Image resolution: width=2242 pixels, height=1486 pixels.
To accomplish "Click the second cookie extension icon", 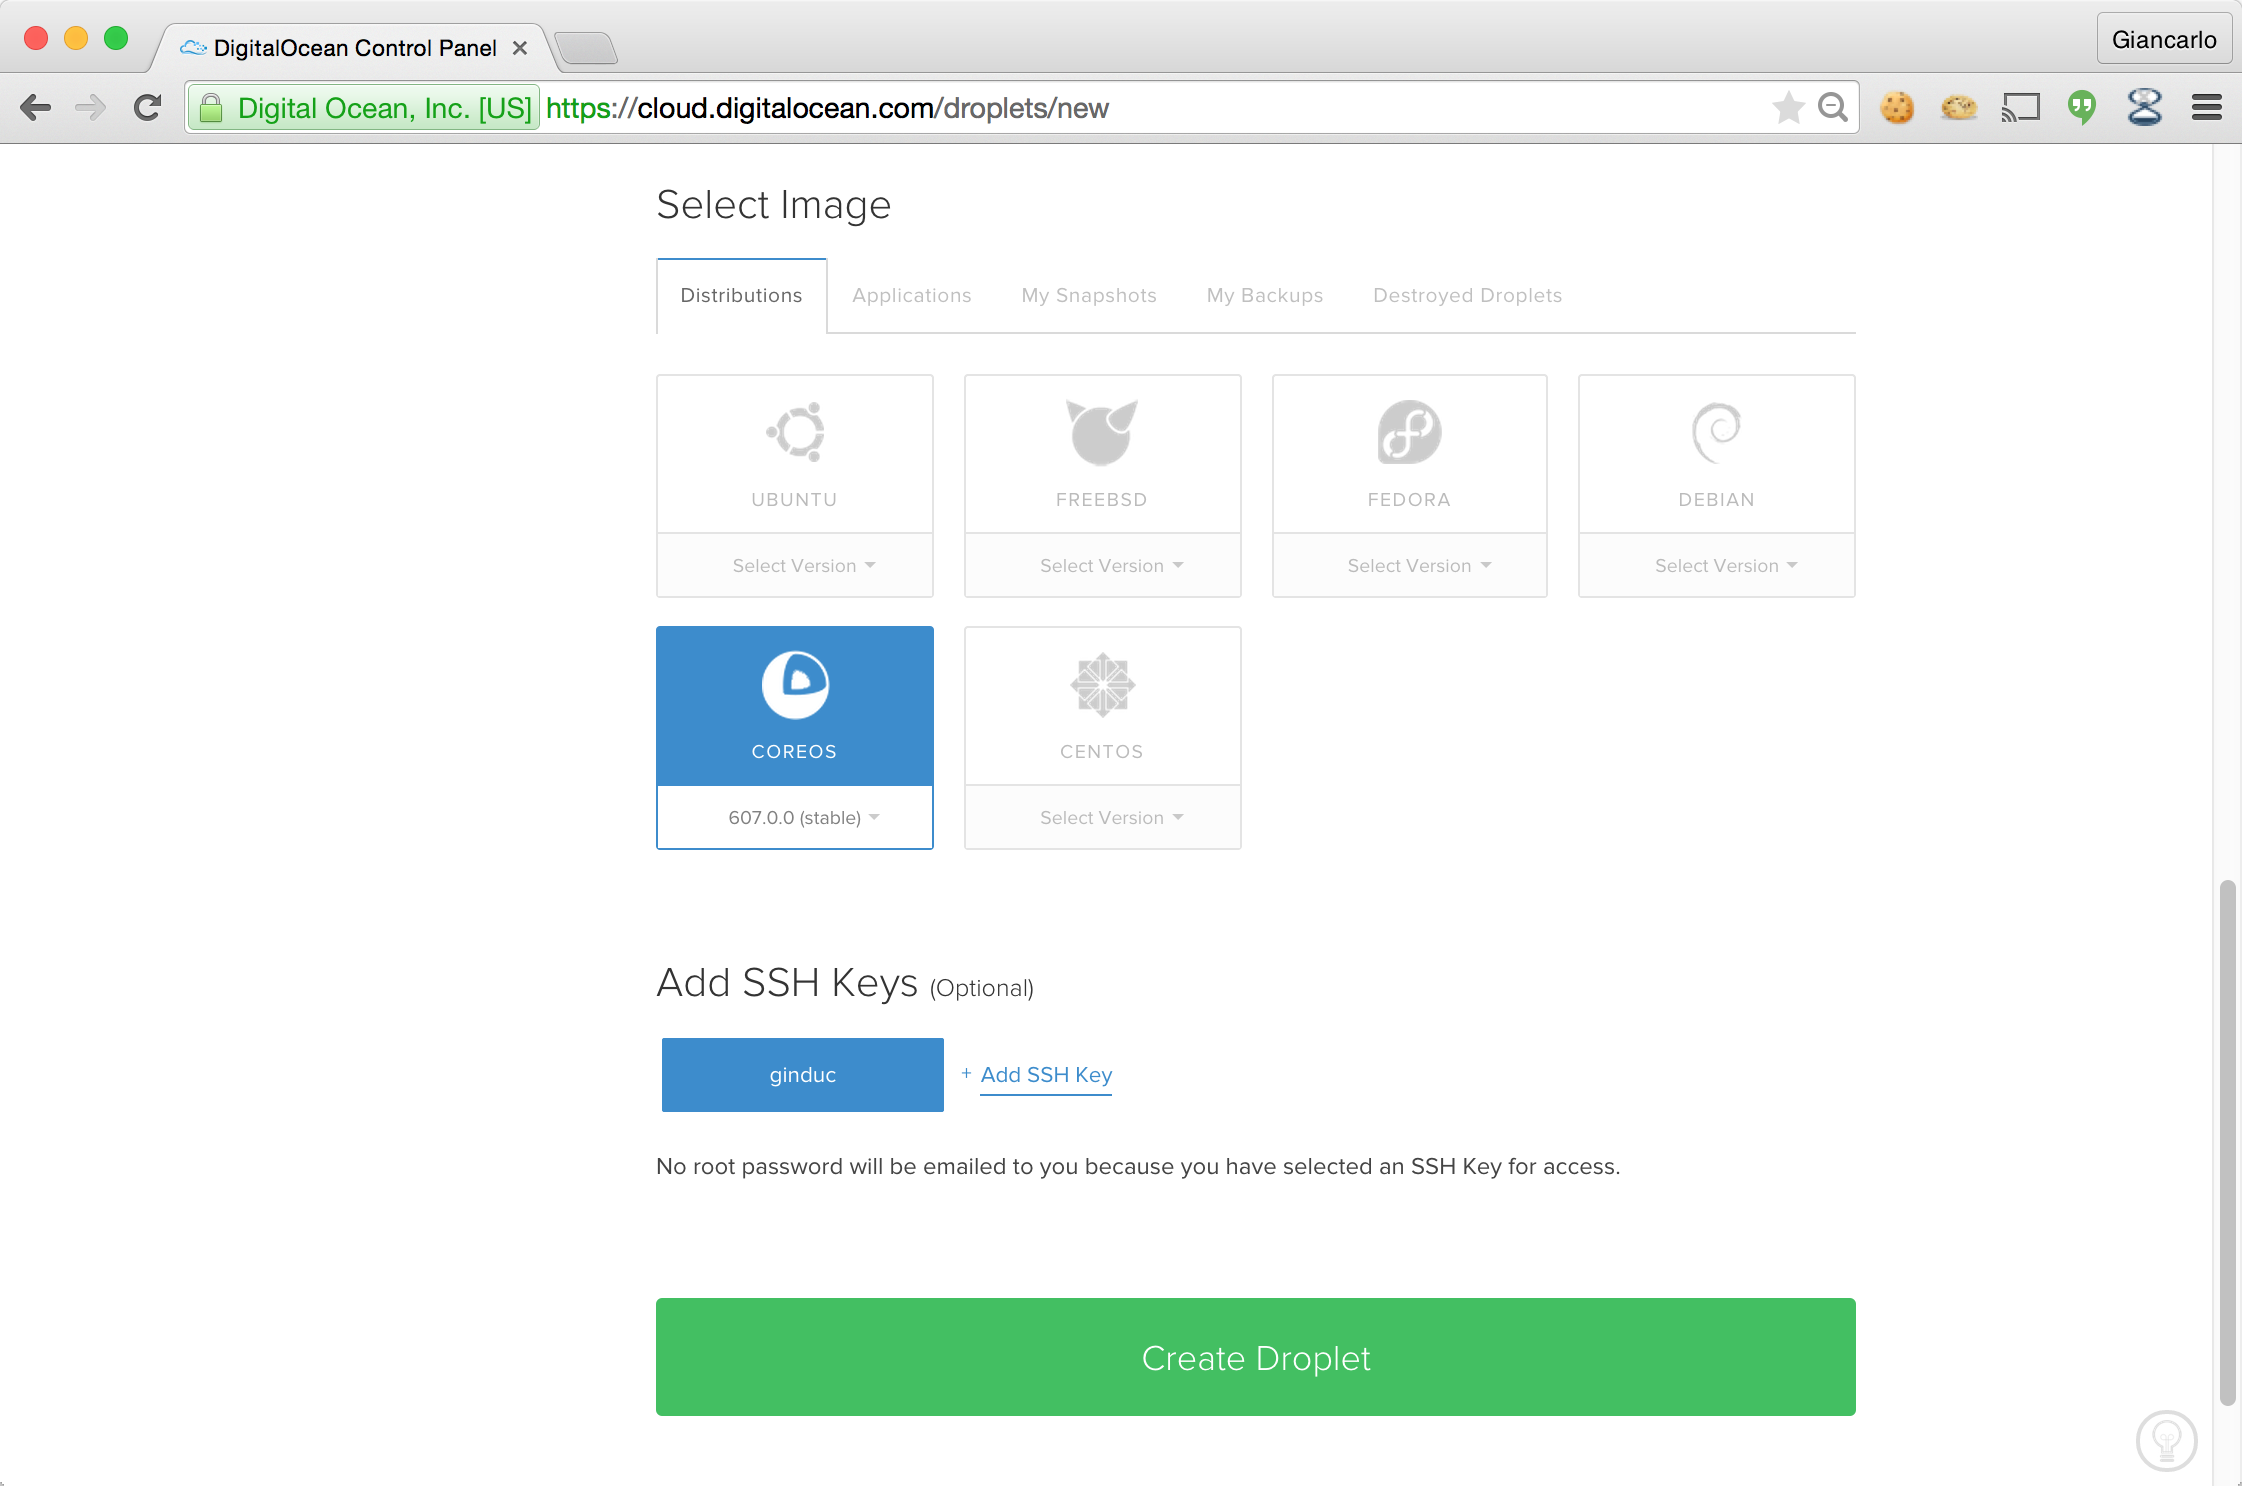I will pos(1959,107).
